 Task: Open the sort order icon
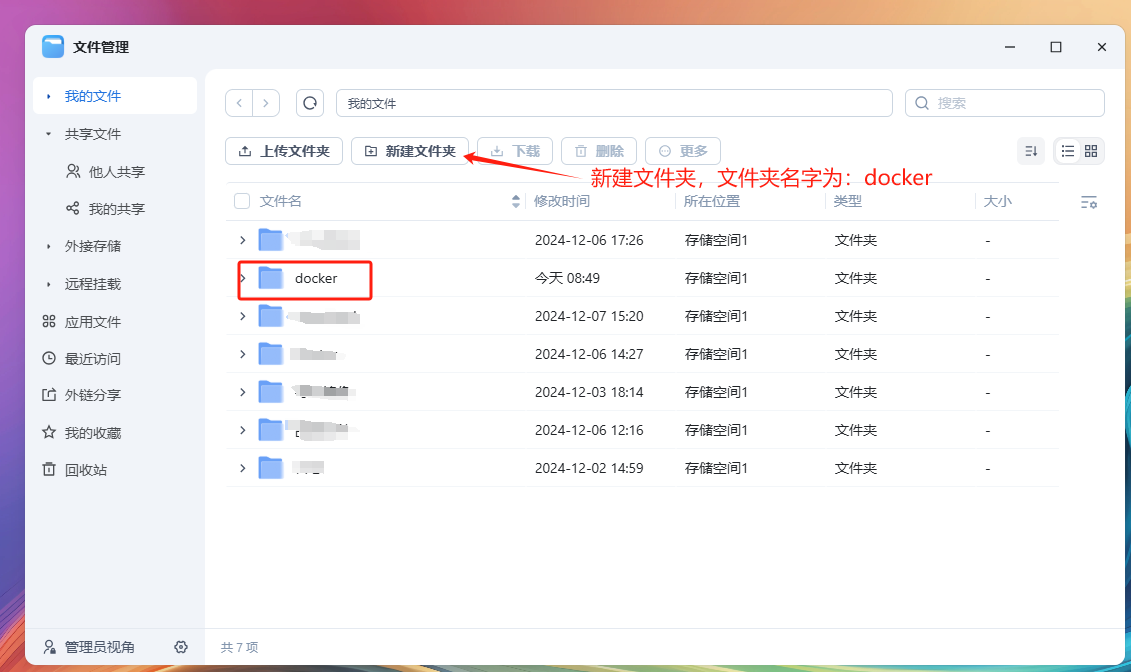(1031, 151)
